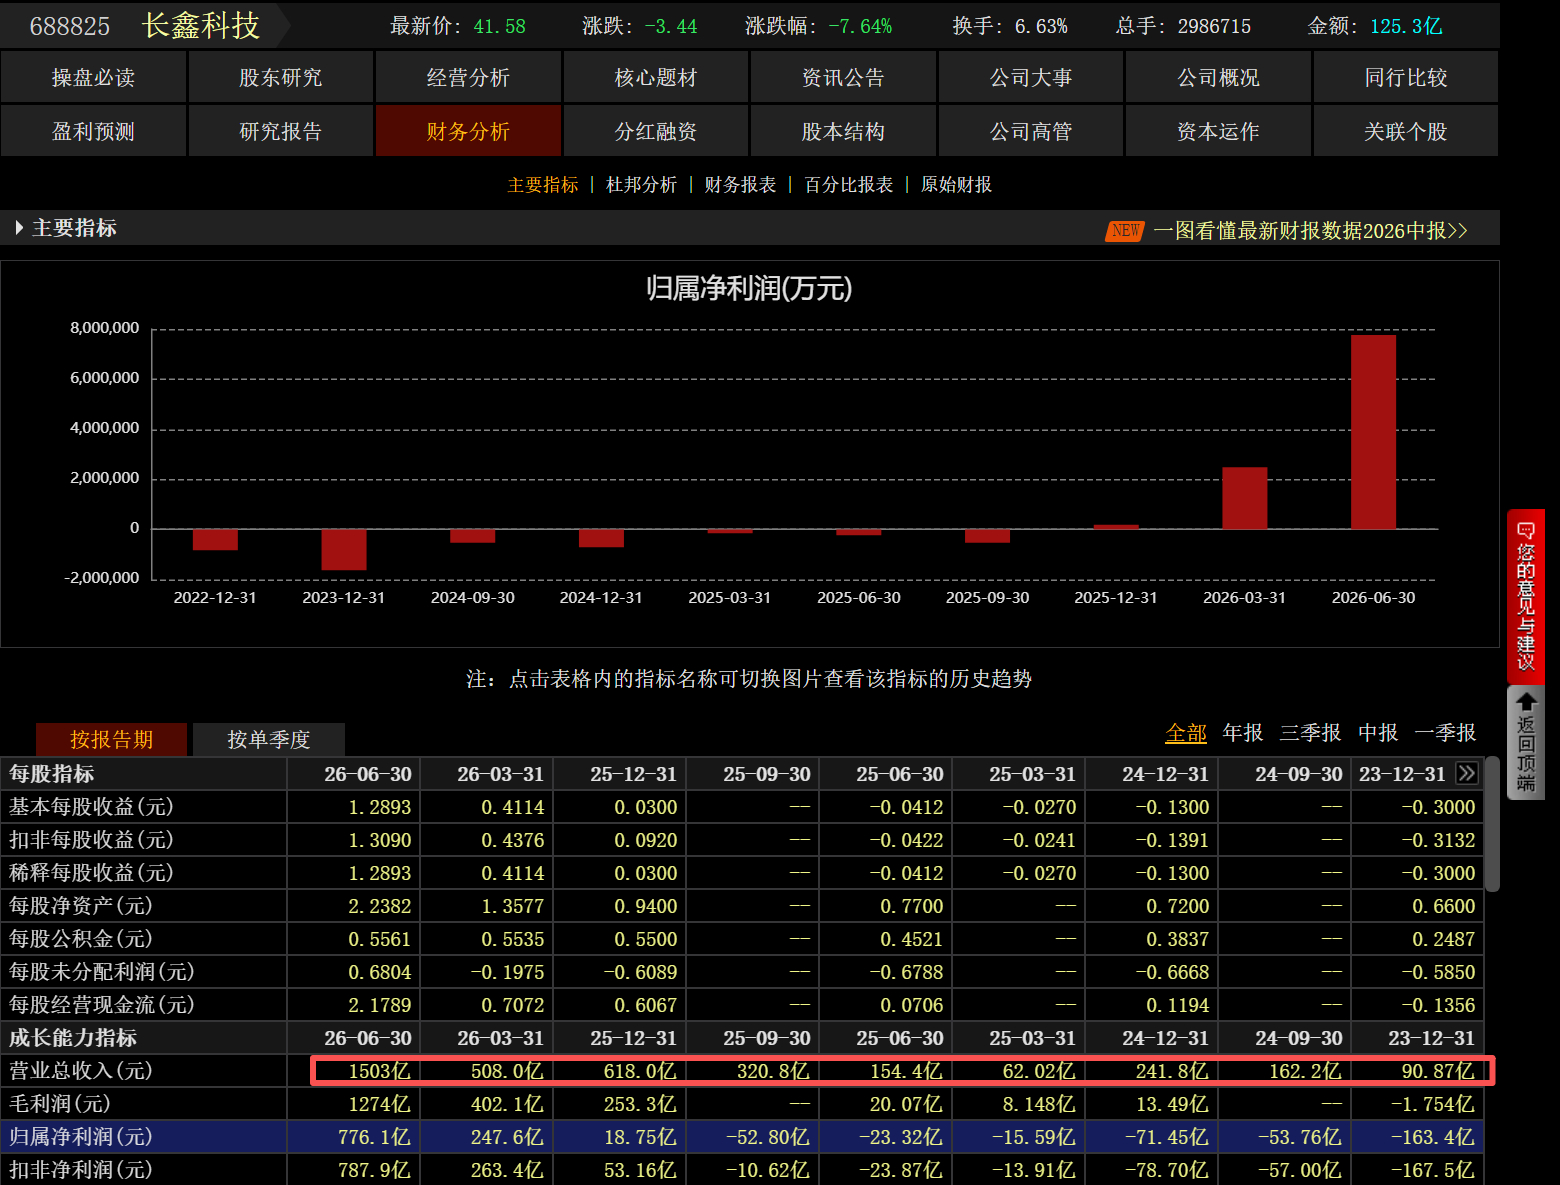Open the 研究报告 tab
Image resolution: width=1560 pixels, height=1185 pixels.
coord(281,131)
